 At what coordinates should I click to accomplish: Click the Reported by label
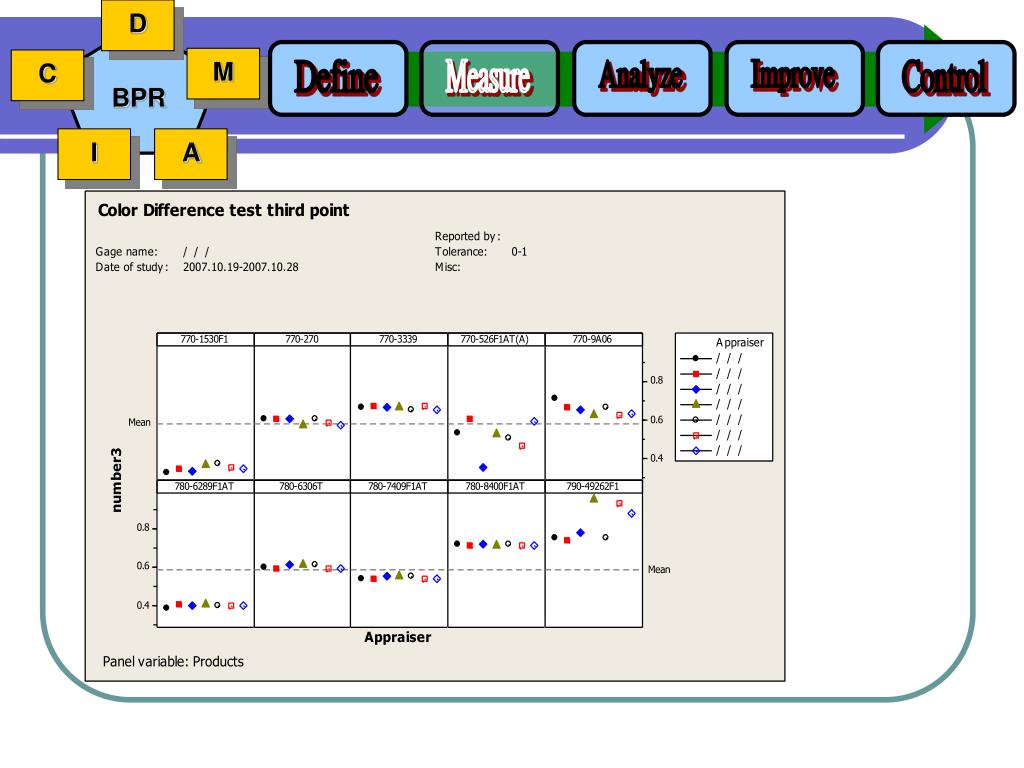coord(468,236)
